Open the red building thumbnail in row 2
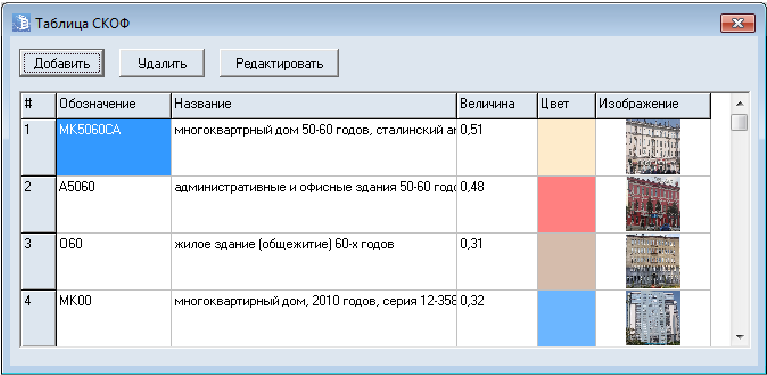767x375 pixels. (x=653, y=204)
